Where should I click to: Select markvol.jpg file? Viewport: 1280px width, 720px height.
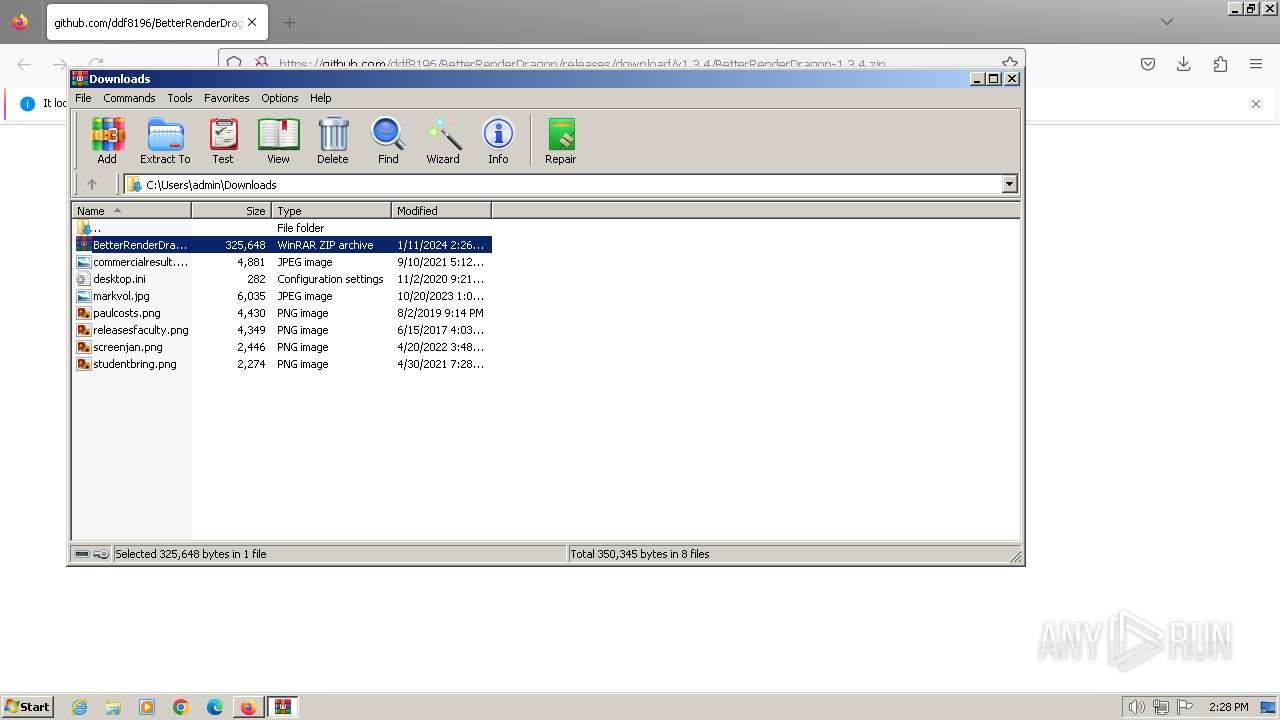pos(283,296)
